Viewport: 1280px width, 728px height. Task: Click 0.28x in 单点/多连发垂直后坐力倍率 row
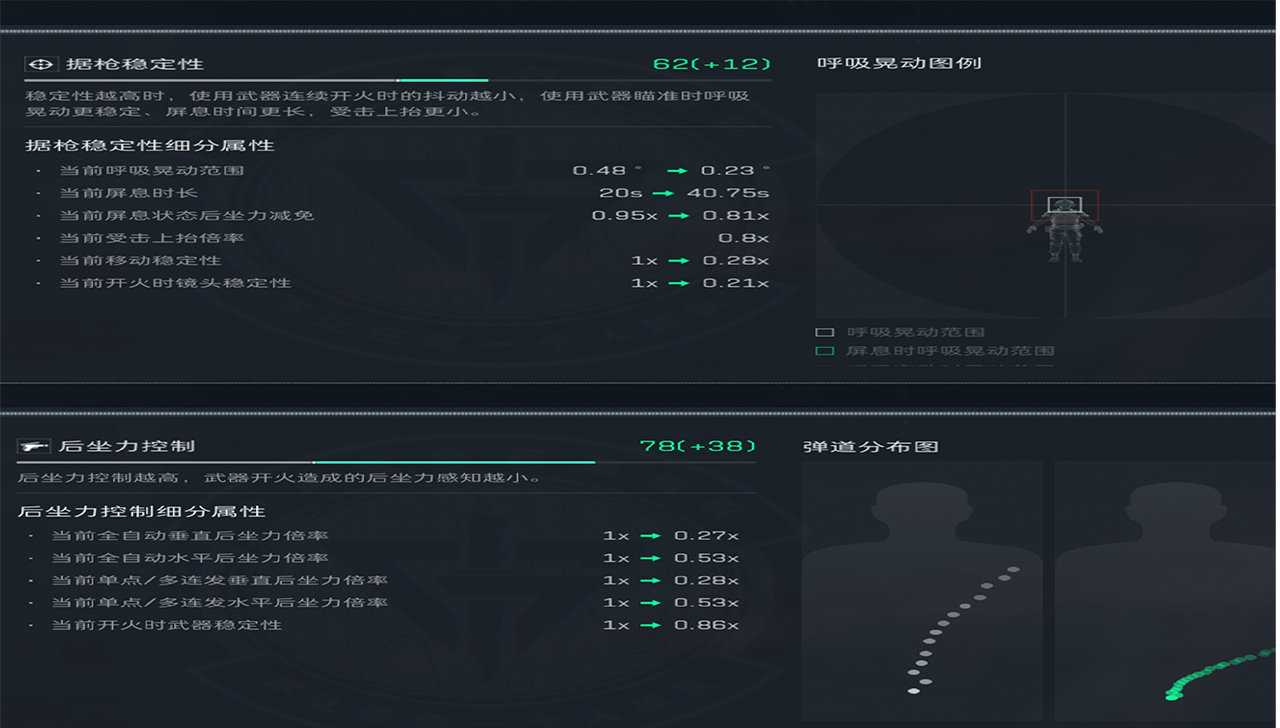[706, 581]
